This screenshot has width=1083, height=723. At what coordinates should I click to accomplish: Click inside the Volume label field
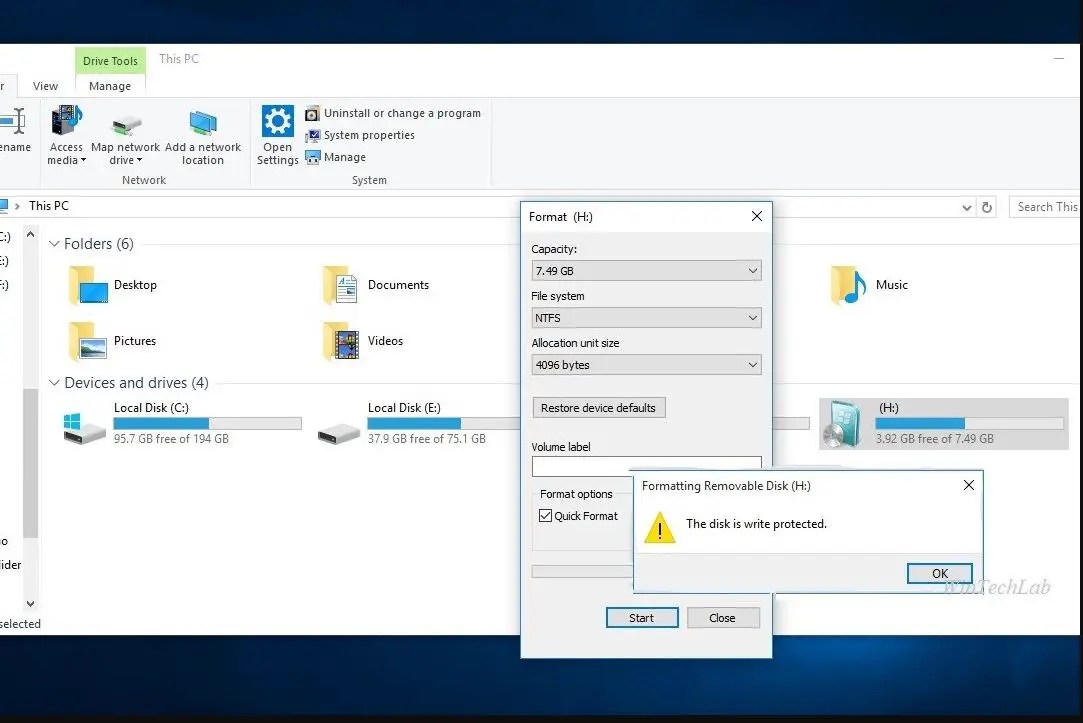pos(645,466)
